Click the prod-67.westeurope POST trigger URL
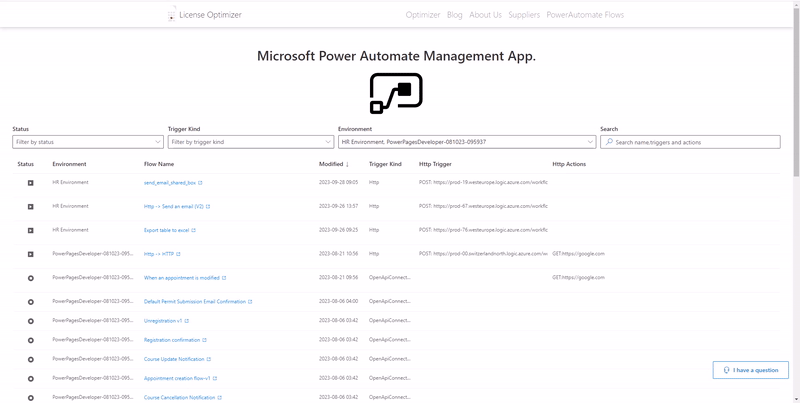This screenshot has height=403, width=800. (483, 206)
